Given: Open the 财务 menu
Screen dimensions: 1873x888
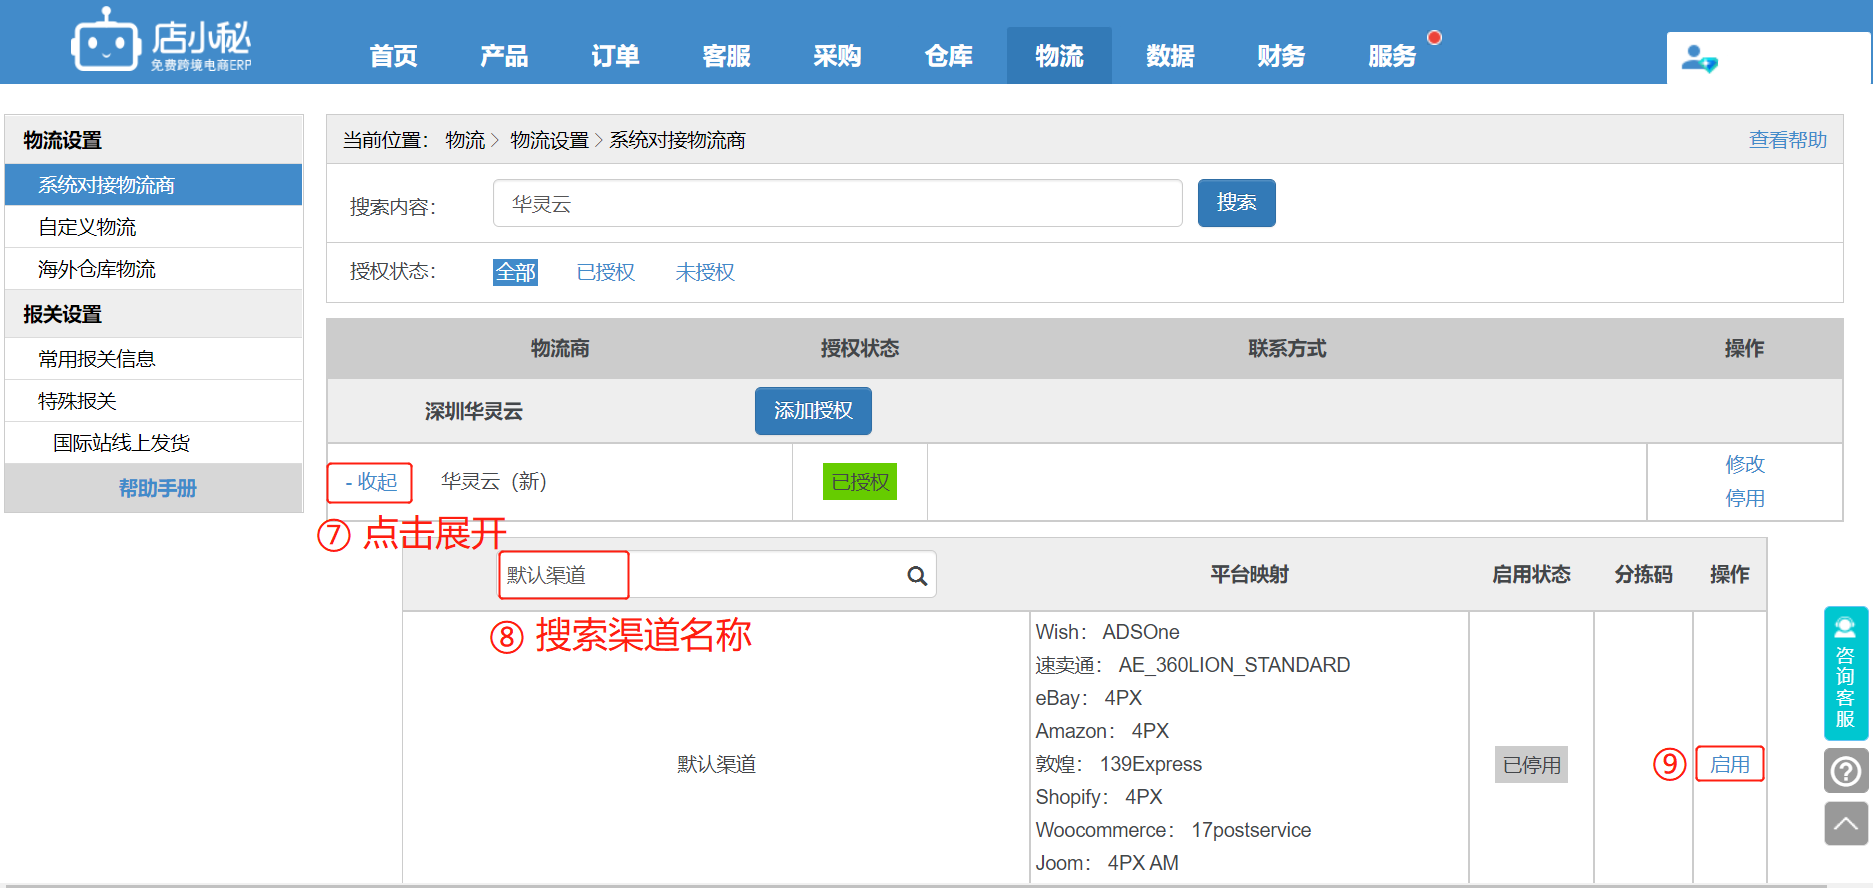Looking at the screenshot, I should (x=1281, y=56).
